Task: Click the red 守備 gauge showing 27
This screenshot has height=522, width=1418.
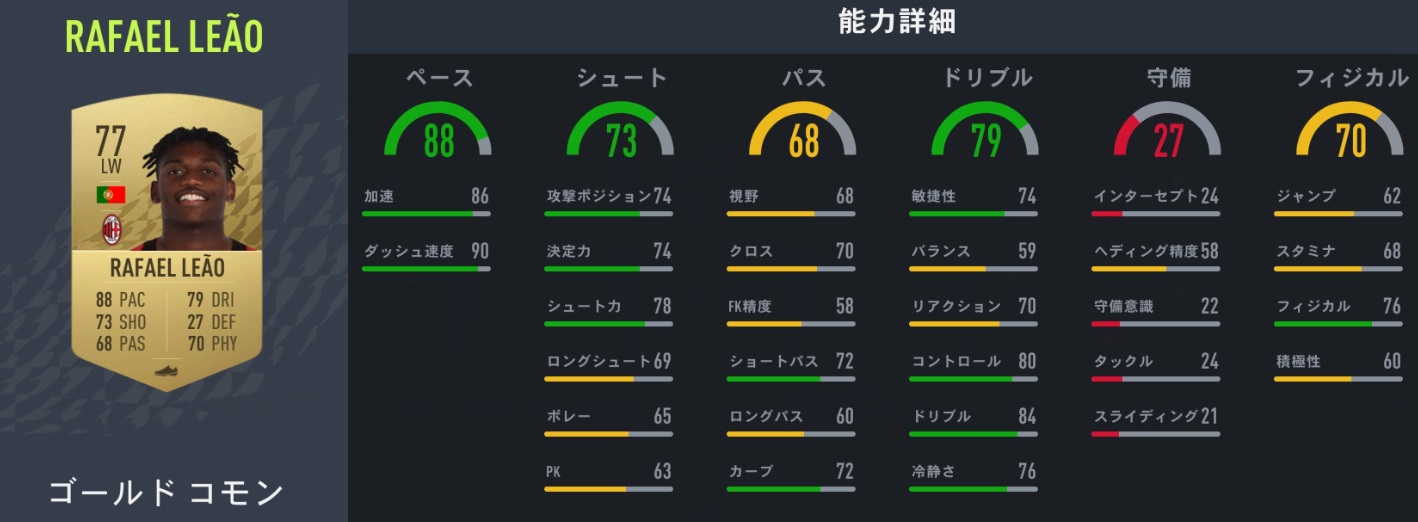Action: tap(1167, 132)
